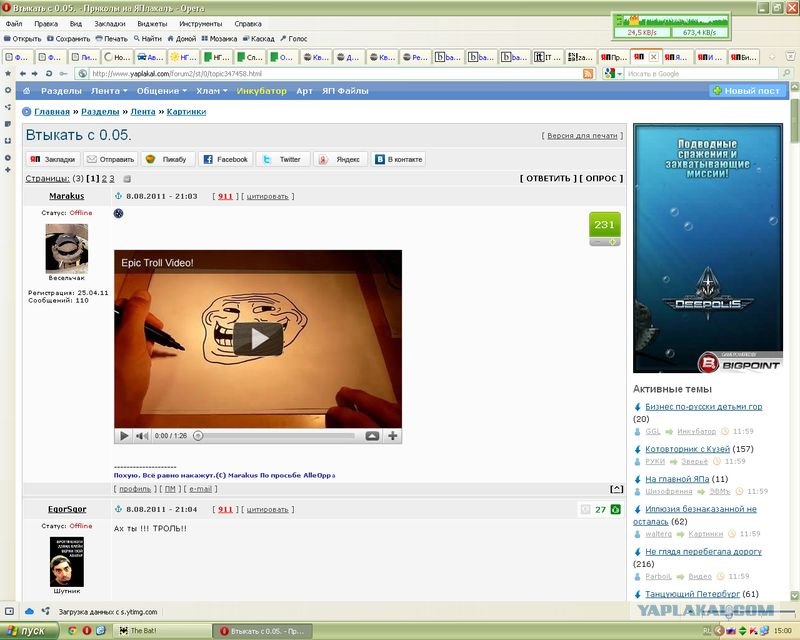
Task: Go to page 2 of the topic
Action: 104,179
